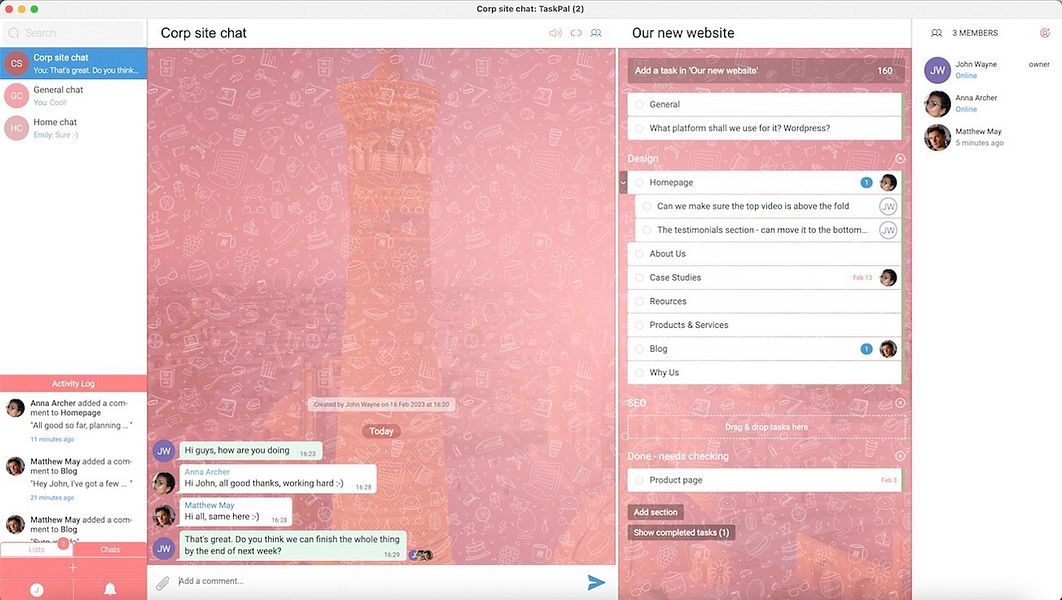Show completed tasks

point(680,532)
